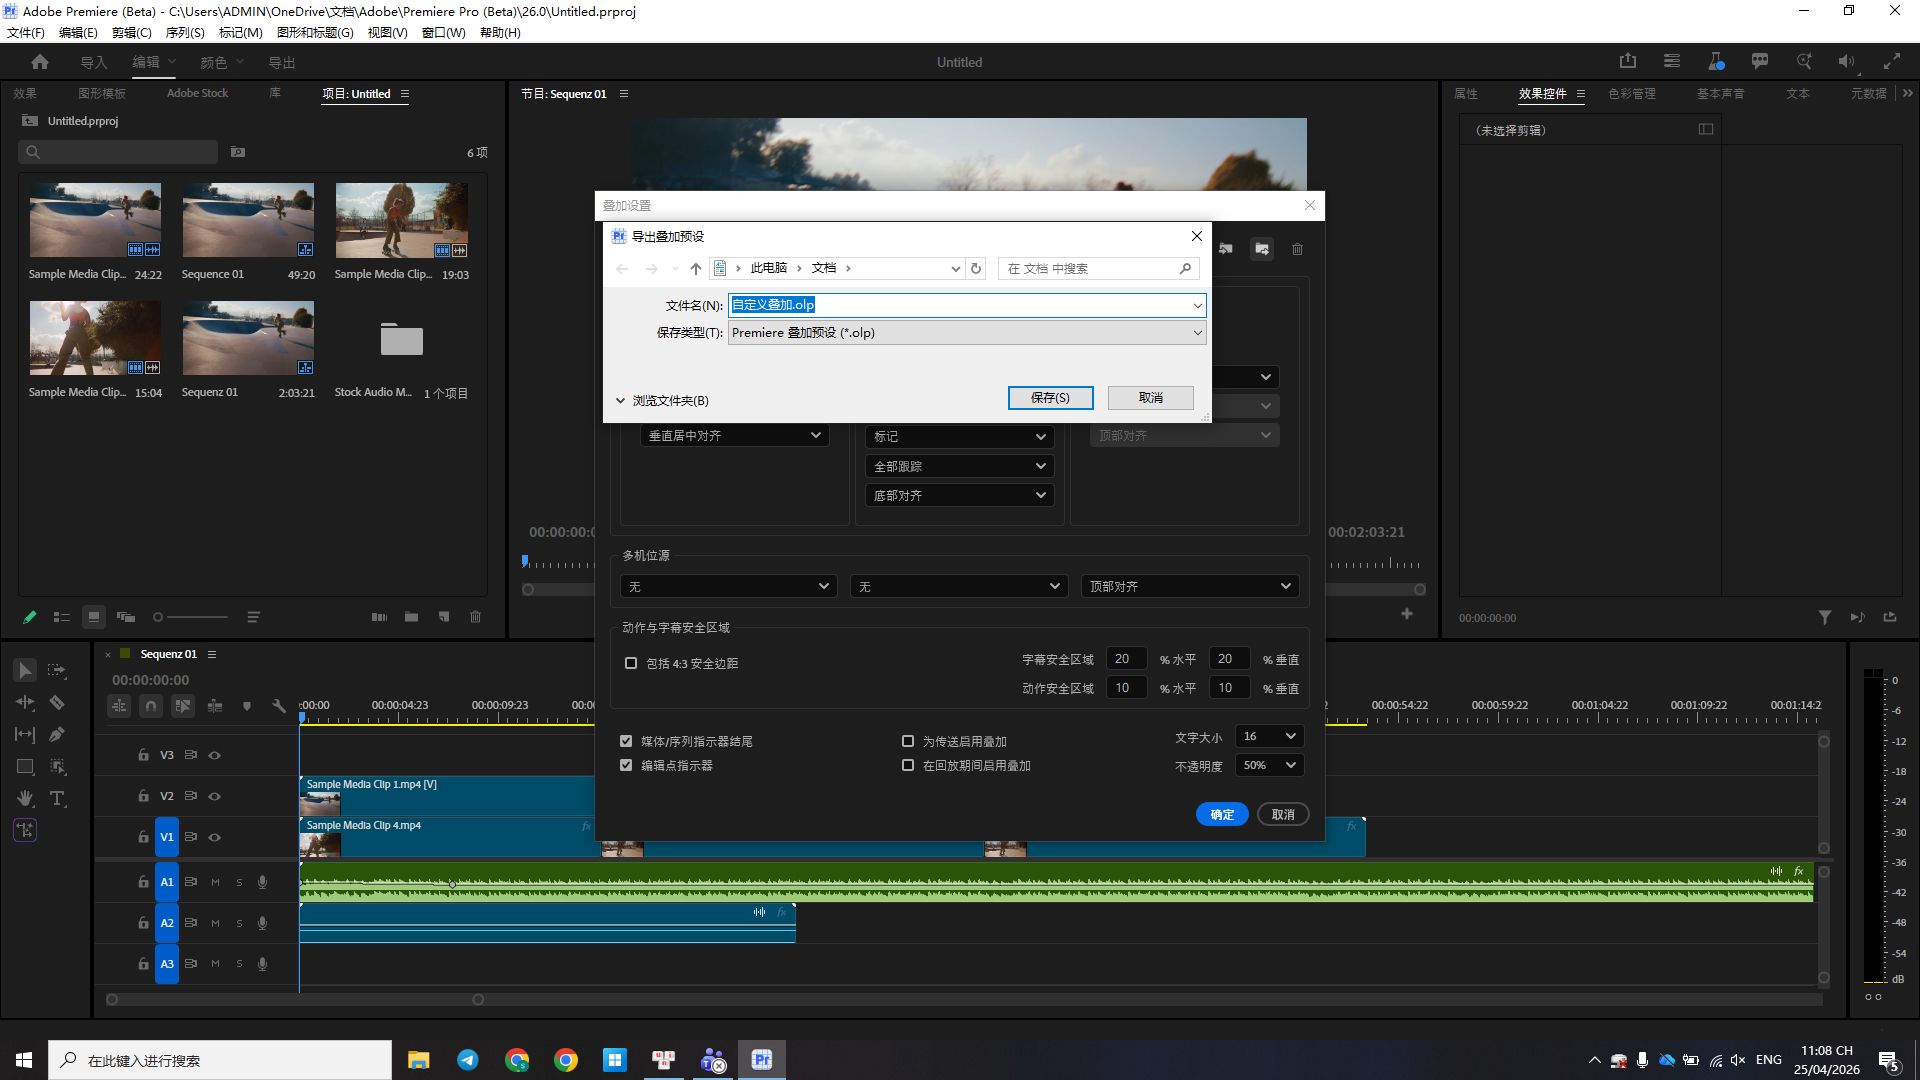Open the Quick Export share icon
1920x1080 pixels.
(1628, 61)
